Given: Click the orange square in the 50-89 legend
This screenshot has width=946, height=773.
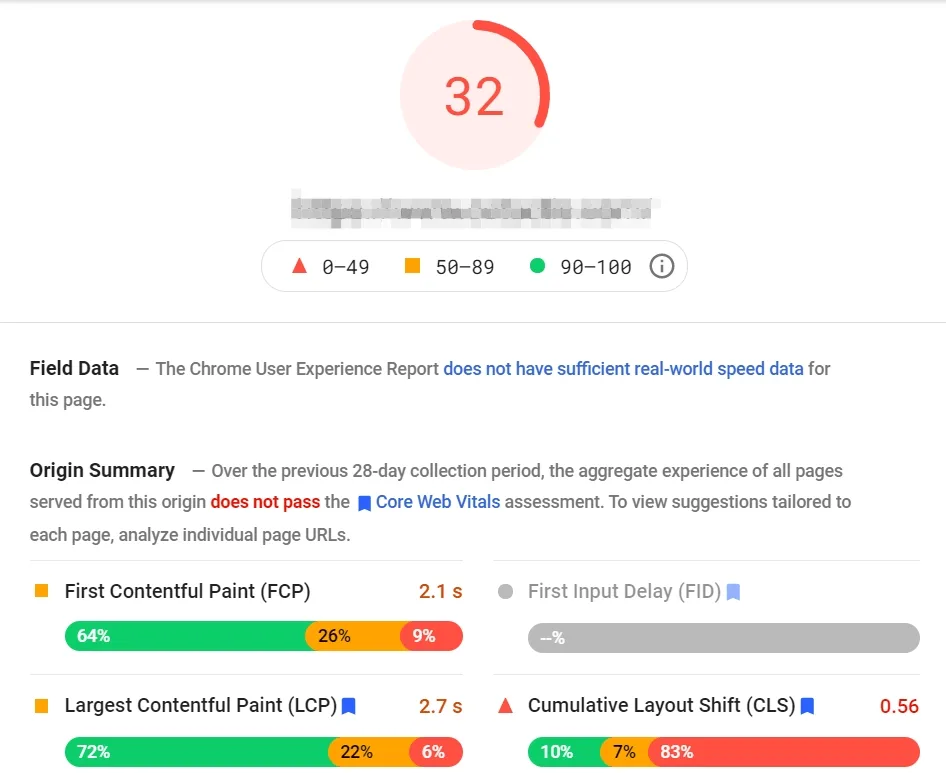Looking at the screenshot, I should click(x=413, y=266).
